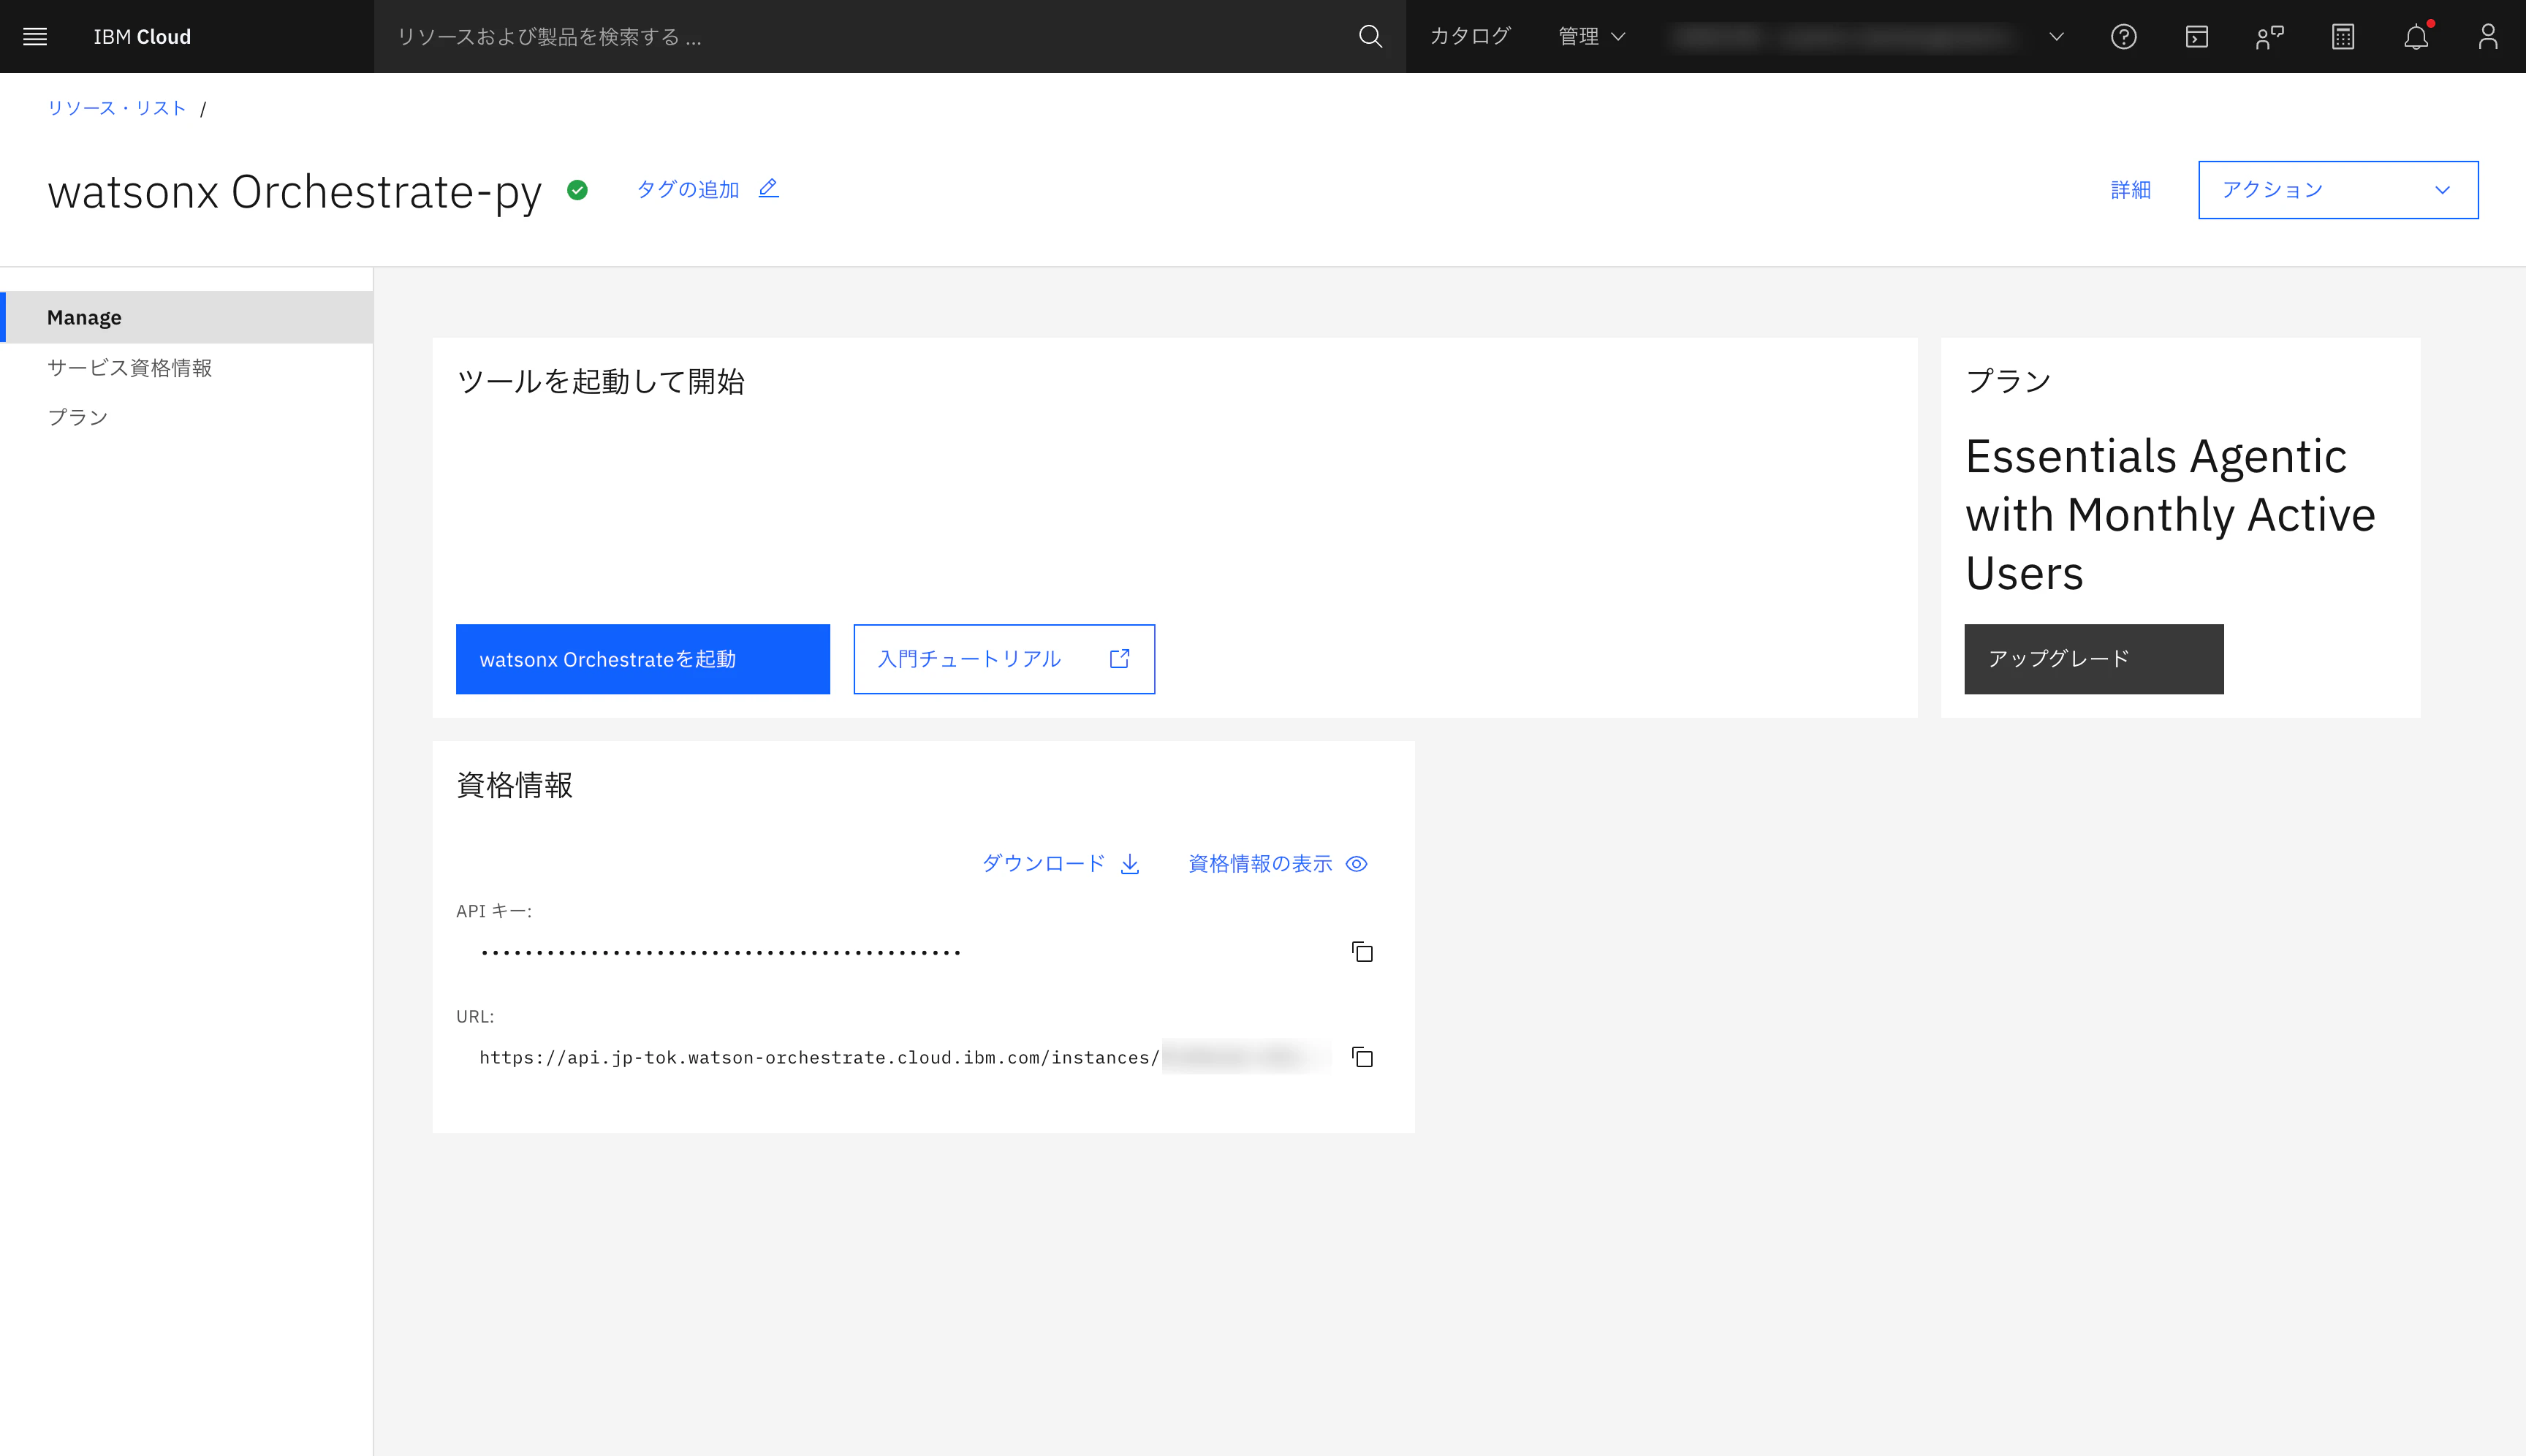Open the 入門チュートリアル button
Screen dimensions: 2526x1456
tap(1004, 659)
